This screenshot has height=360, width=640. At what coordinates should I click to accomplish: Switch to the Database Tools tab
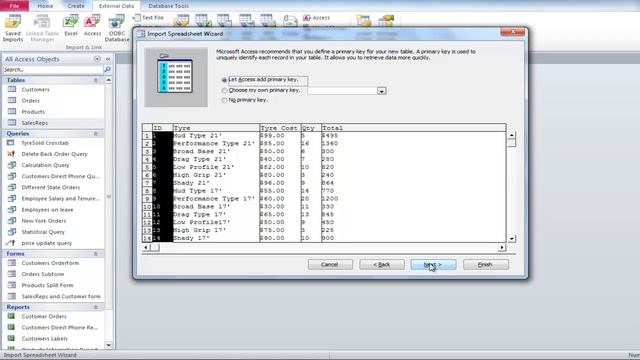pyautogui.click(x=168, y=6)
